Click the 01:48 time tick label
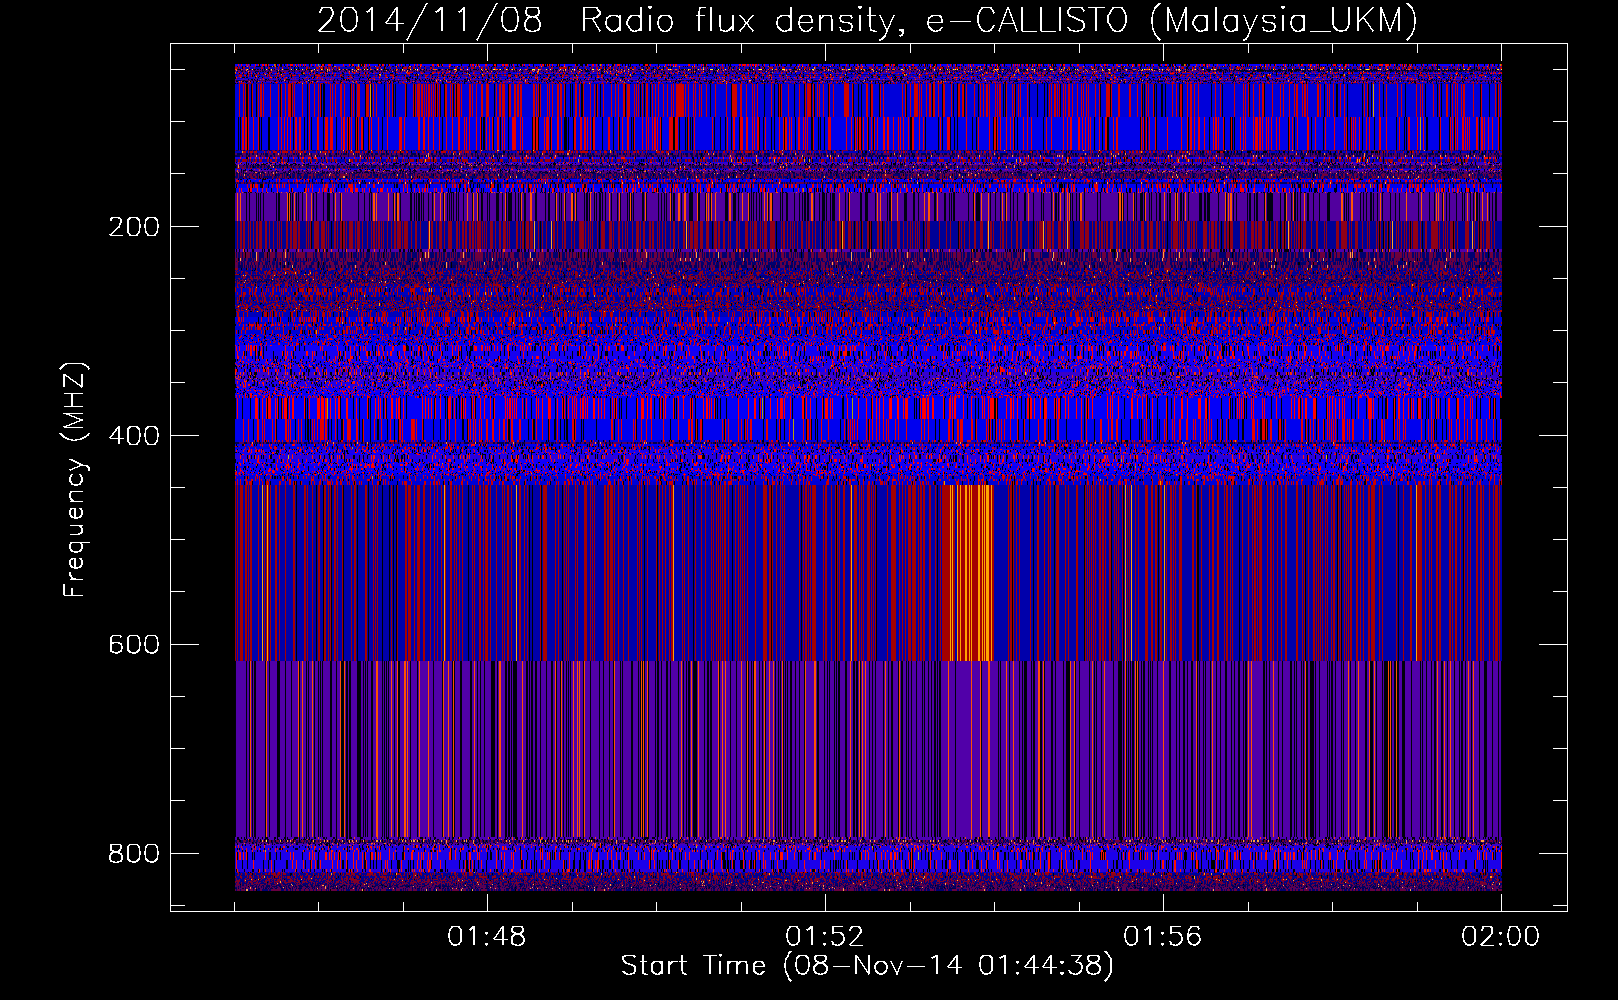This screenshot has height=1000, width=1618. point(487,937)
